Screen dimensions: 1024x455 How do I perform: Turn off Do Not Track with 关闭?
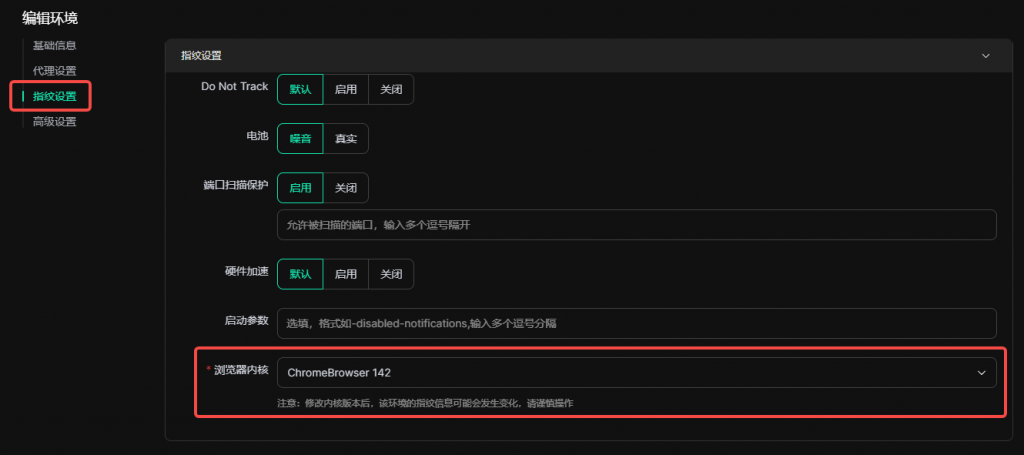pyautogui.click(x=391, y=89)
